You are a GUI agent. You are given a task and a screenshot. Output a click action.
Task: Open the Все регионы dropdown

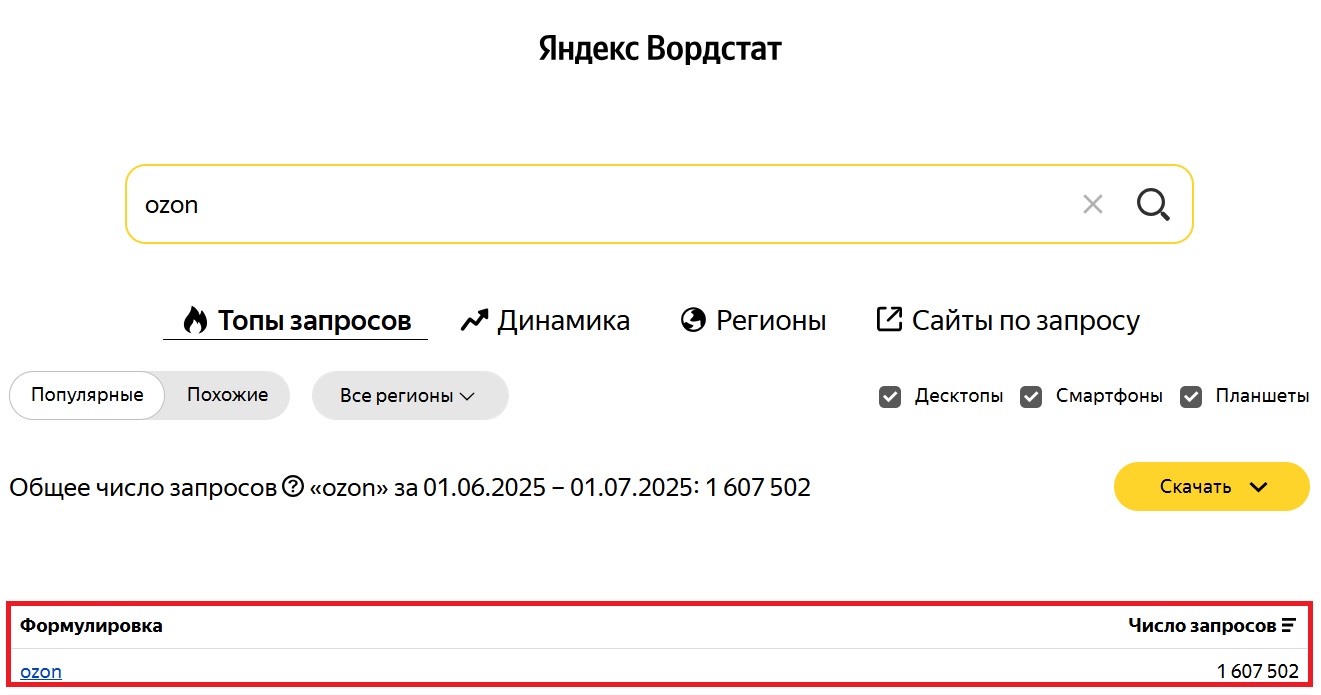coord(410,396)
